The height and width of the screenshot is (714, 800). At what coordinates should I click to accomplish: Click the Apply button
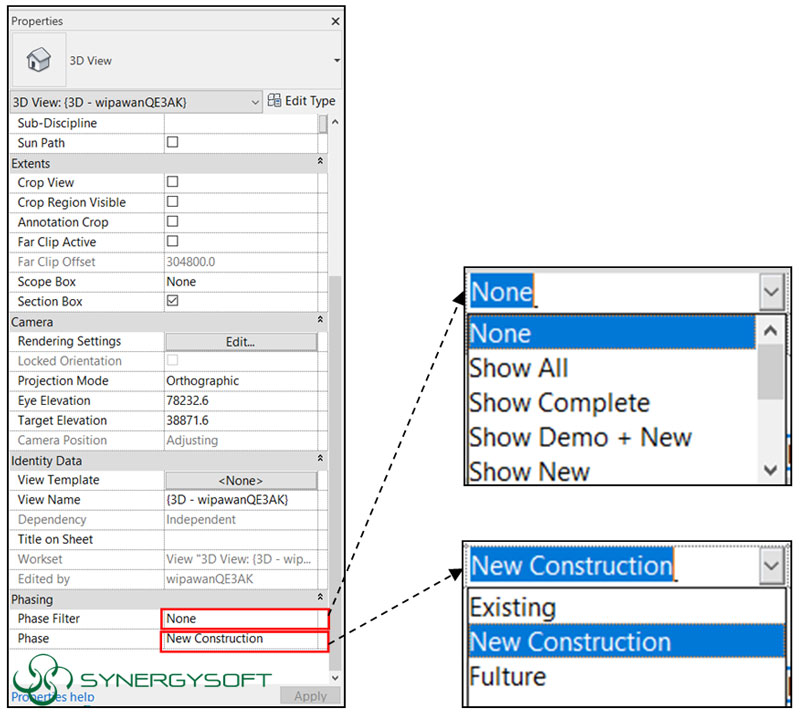coord(310,695)
